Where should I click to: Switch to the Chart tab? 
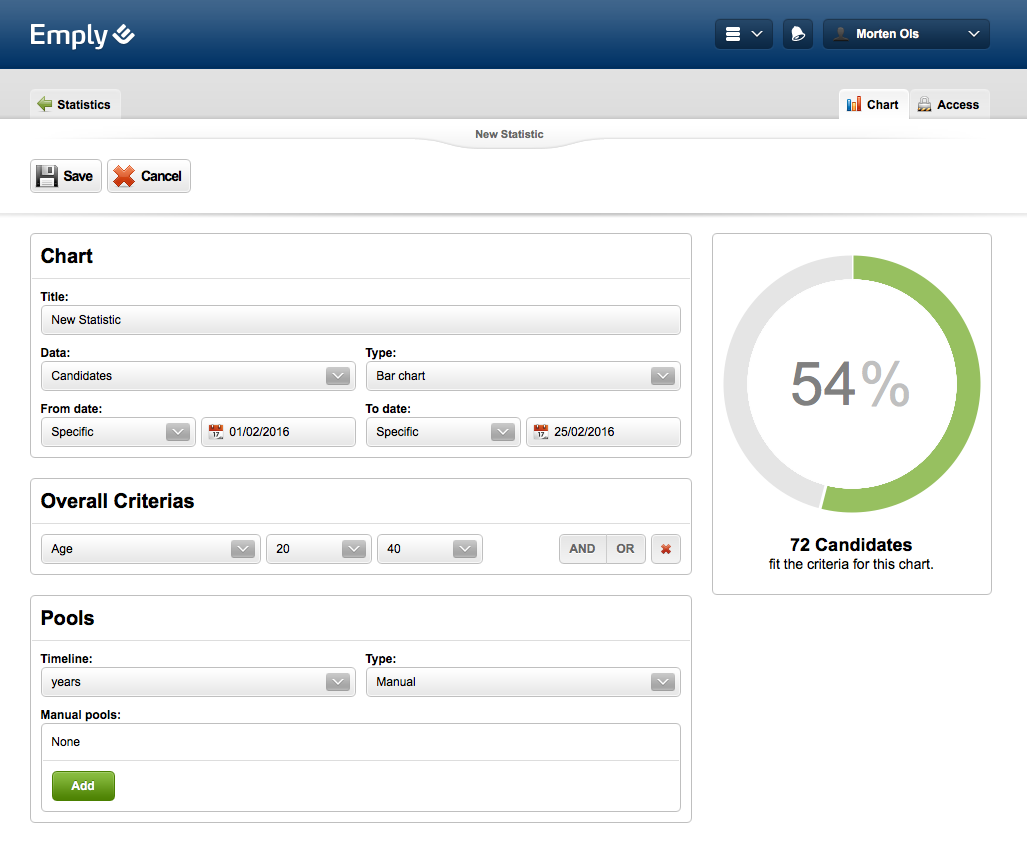(873, 104)
